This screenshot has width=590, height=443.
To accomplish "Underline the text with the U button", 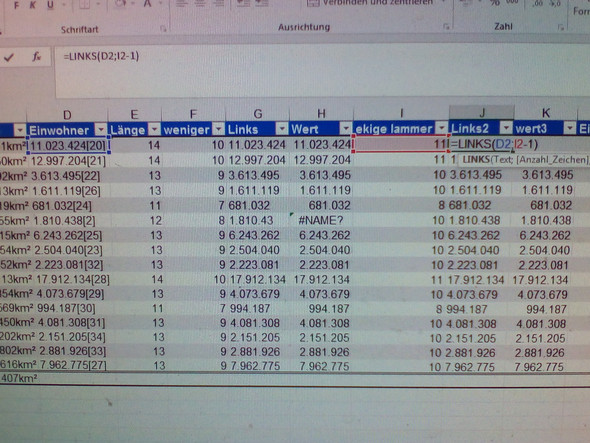I will pos(50,5).
